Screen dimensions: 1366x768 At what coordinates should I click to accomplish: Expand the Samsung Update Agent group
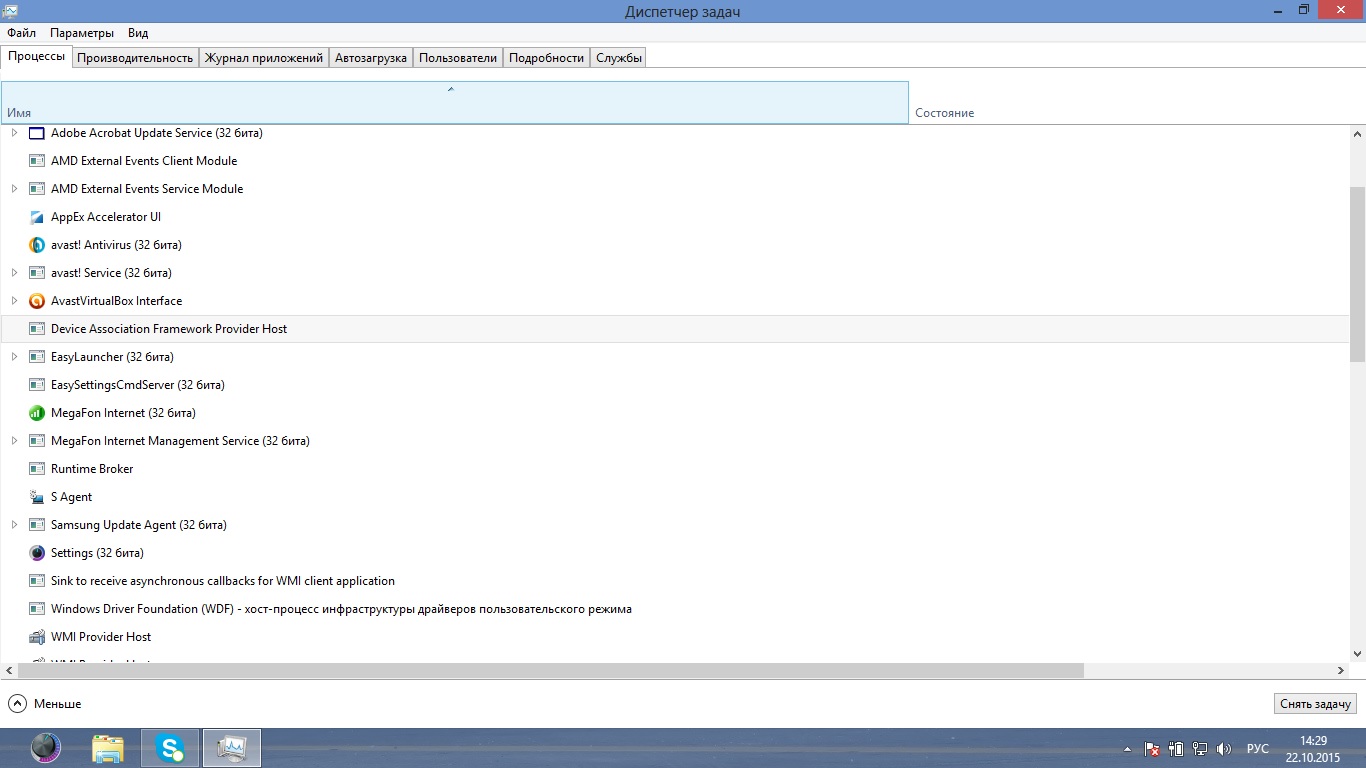pyautogui.click(x=14, y=525)
